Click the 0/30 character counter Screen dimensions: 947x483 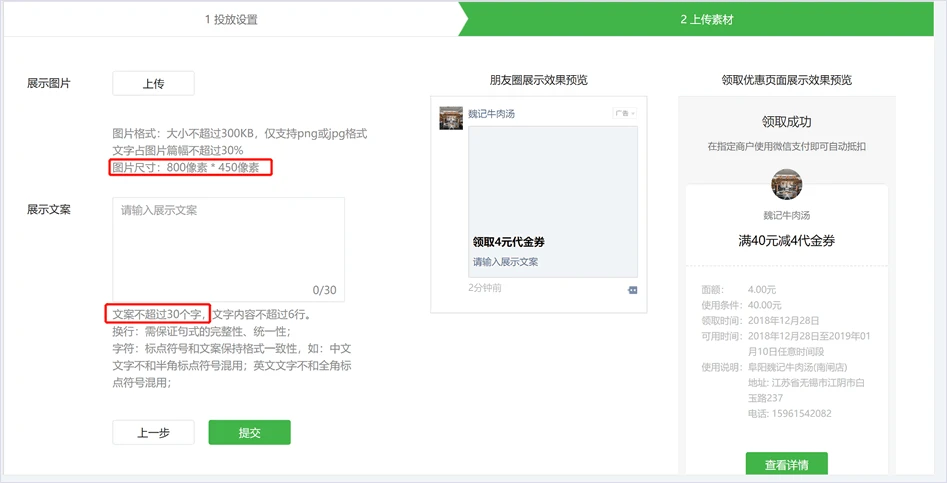tap(324, 290)
